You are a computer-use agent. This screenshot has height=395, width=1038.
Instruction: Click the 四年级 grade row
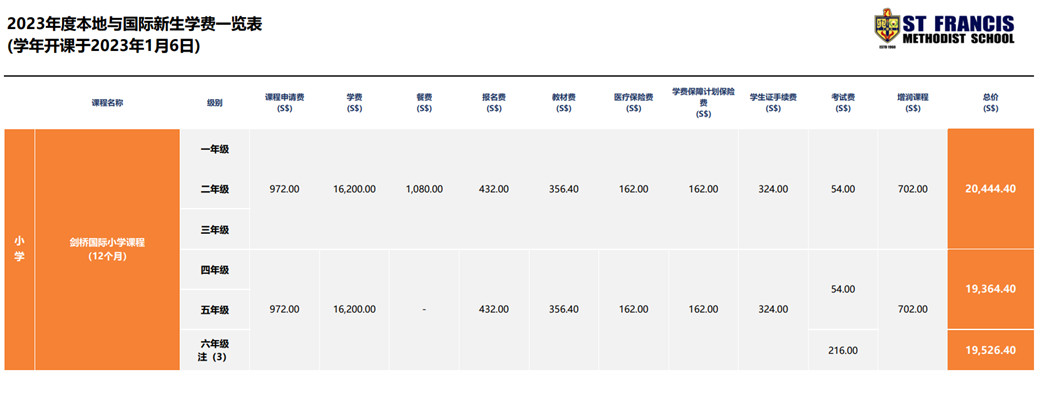point(214,270)
